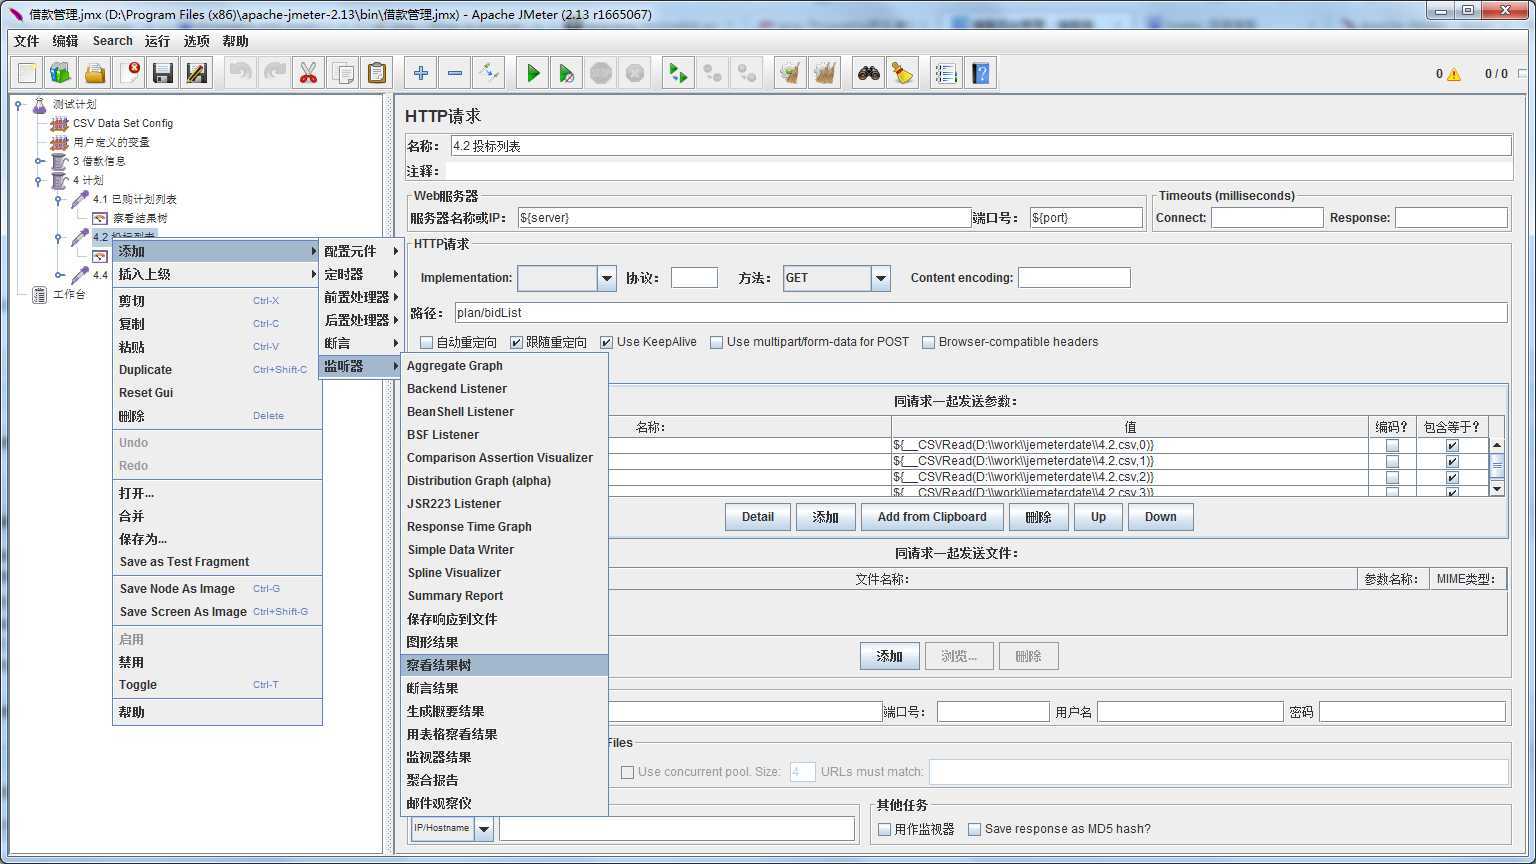
Task: Collapse all nodes with minus icon
Action: (x=455, y=73)
